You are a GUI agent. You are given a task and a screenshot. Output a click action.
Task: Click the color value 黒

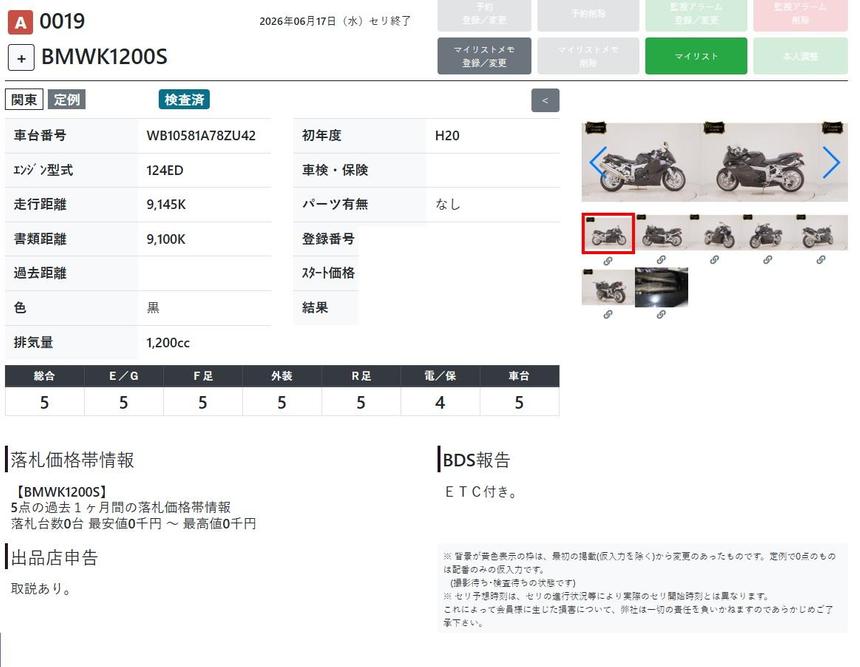click(x=153, y=308)
